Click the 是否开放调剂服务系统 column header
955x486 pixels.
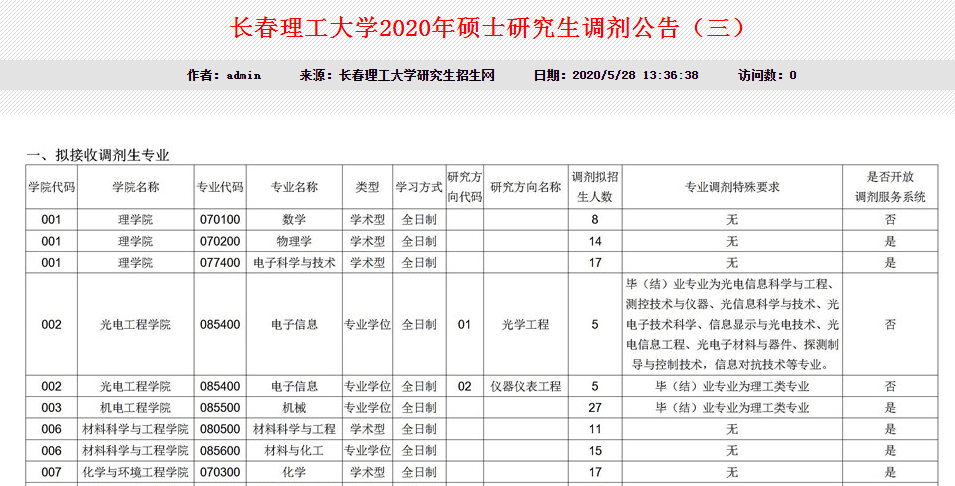pos(890,187)
